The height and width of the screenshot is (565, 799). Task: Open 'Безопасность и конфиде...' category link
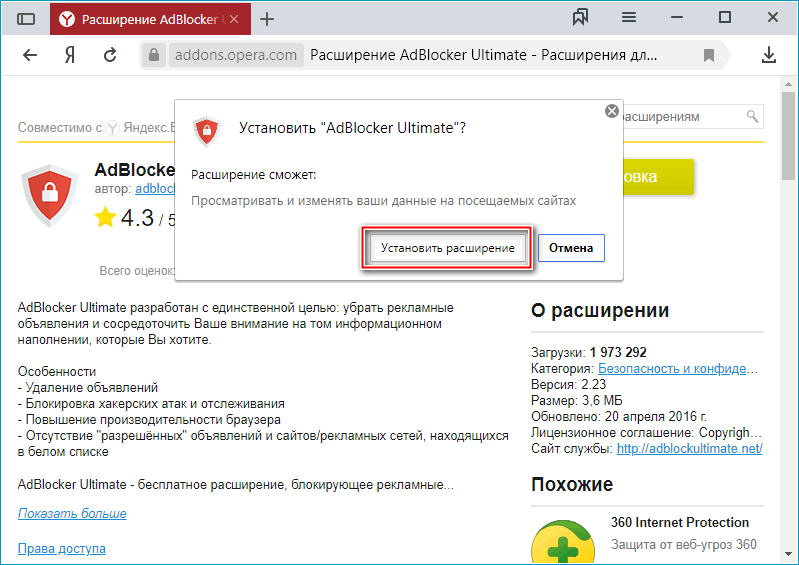tap(680, 368)
